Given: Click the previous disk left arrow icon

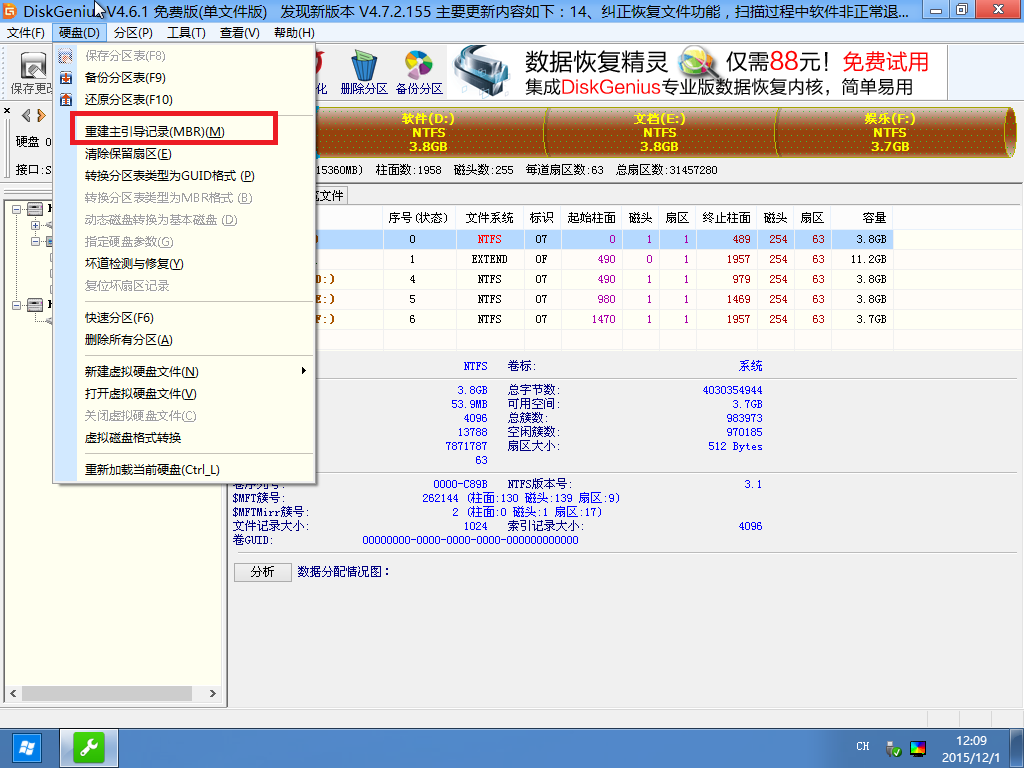Looking at the screenshot, I should pyautogui.click(x=26, y=116).
